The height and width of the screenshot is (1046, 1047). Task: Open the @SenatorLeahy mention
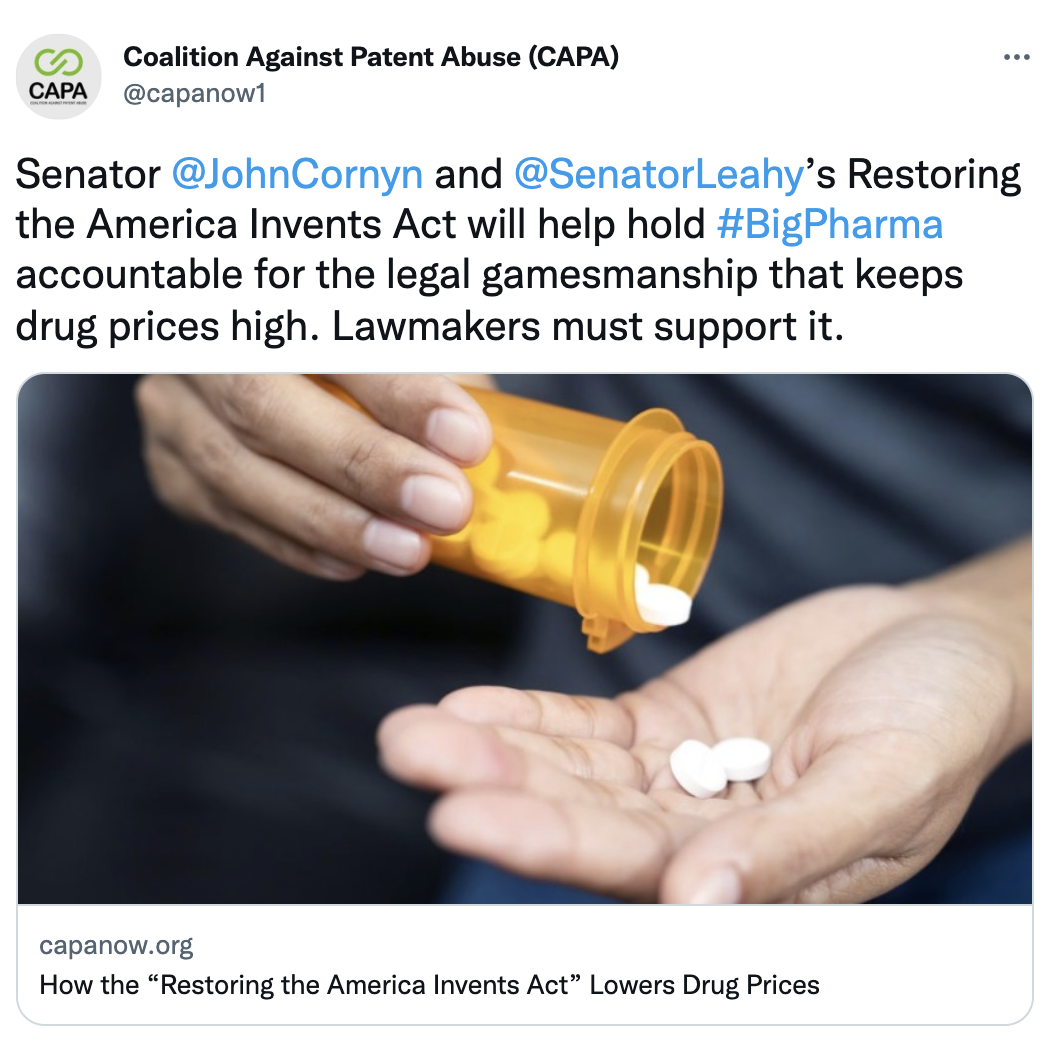click(x=659, y=174)
